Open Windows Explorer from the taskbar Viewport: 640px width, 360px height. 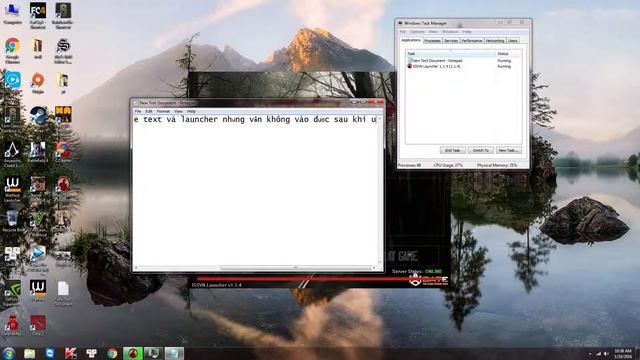click(x=29, y=353)
